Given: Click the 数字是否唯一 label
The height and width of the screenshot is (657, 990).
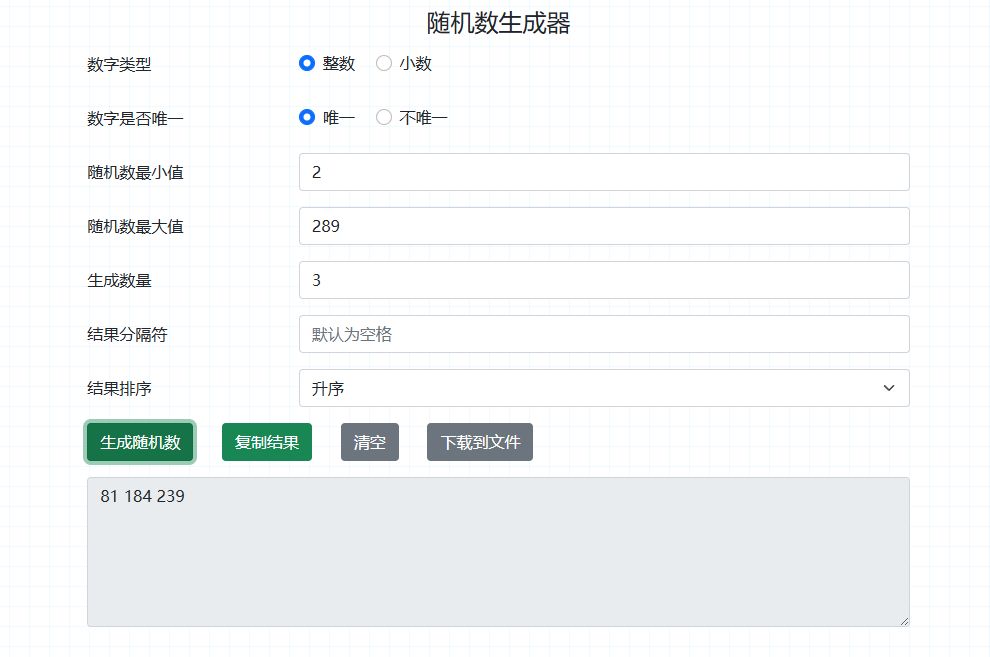Looking at the screenshot, I should (135, 119).
